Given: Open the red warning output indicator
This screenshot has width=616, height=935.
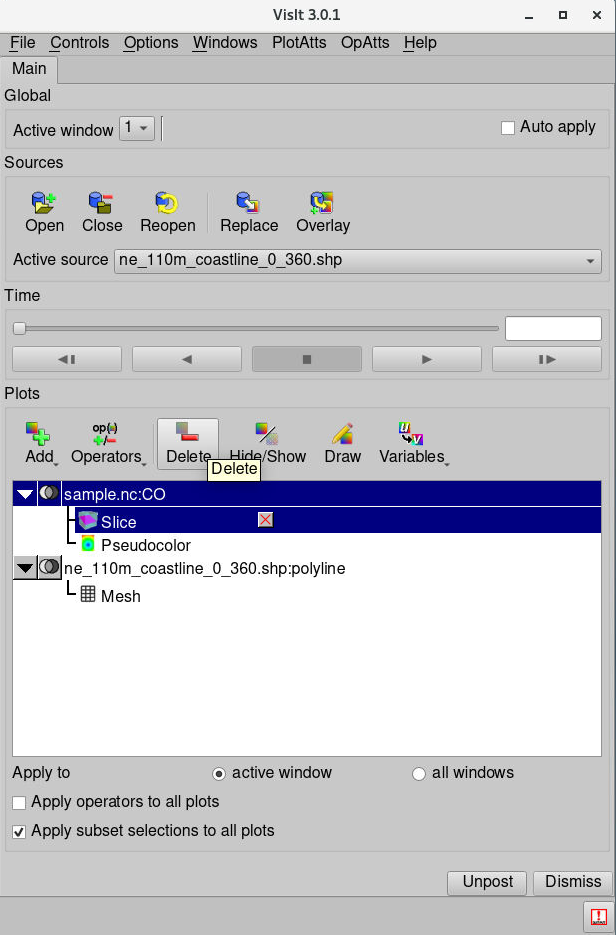Looking at the screenshot, I should click(598, 916).
